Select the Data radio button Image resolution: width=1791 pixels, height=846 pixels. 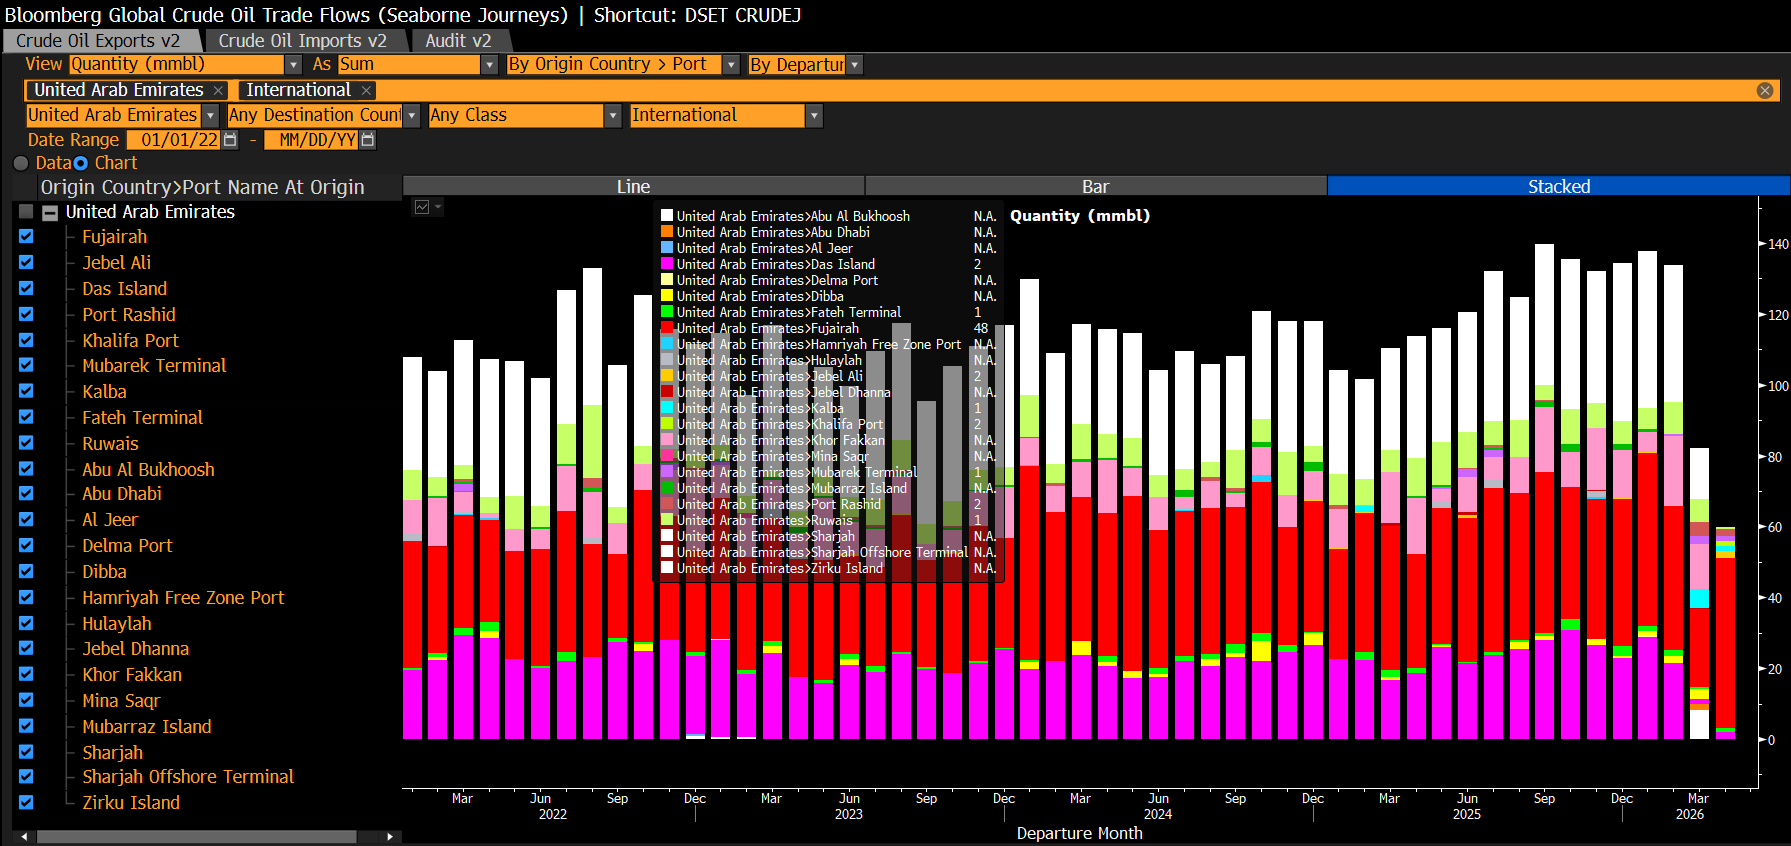[21, 163]
